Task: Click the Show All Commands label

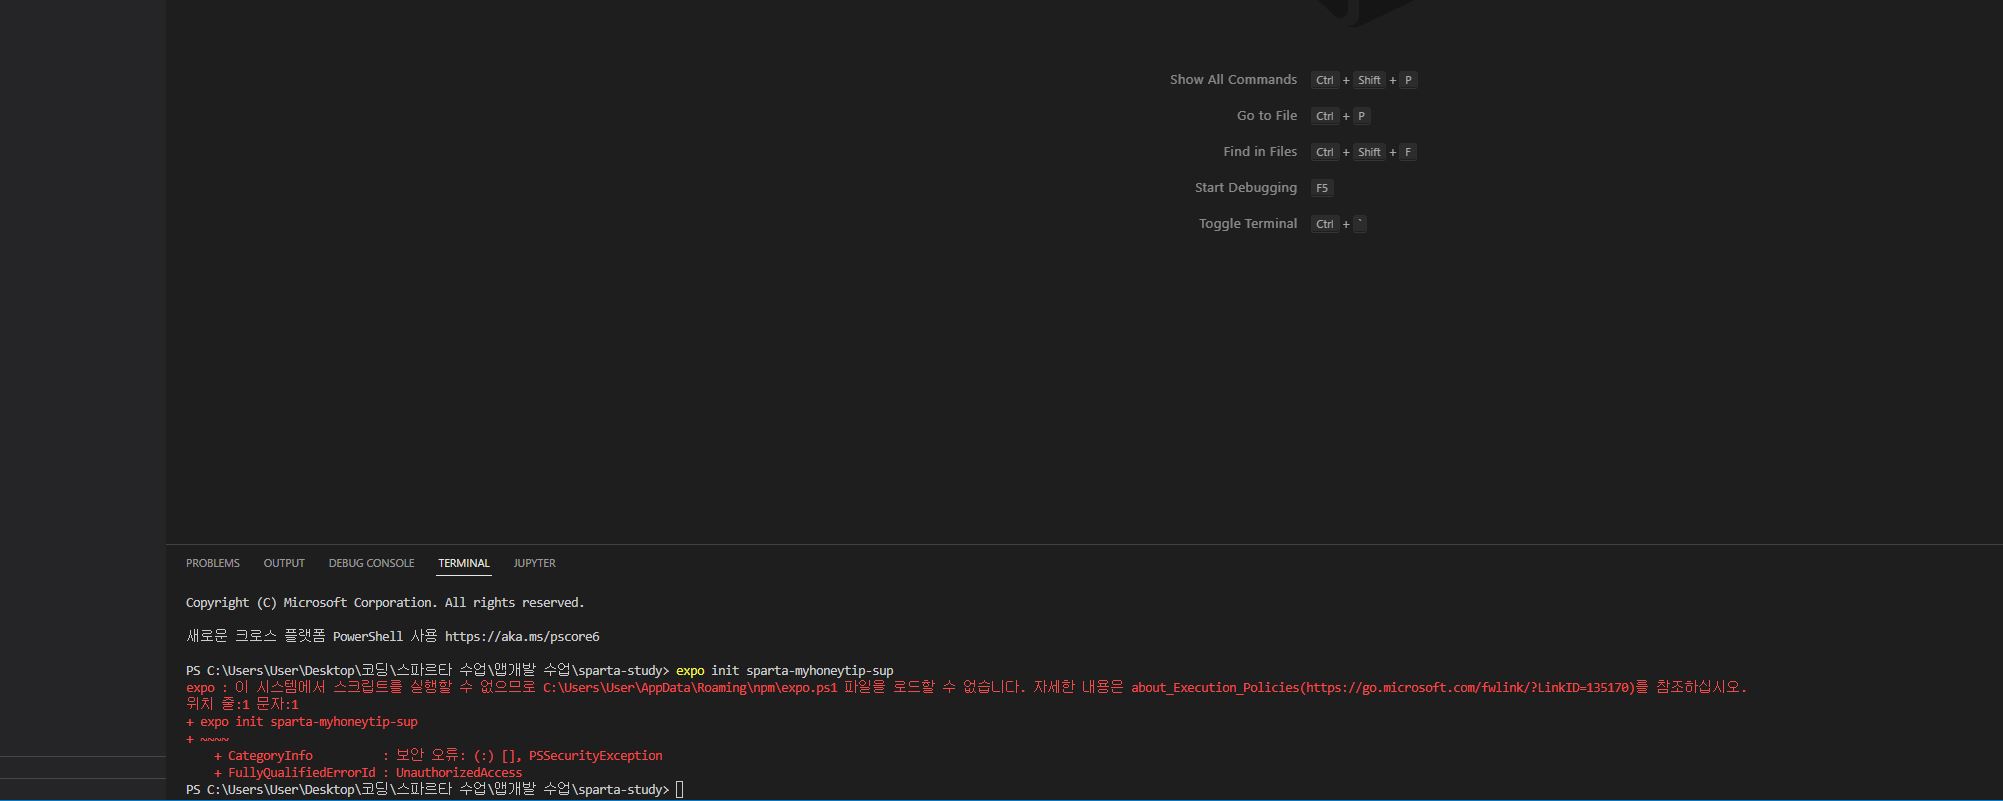Action: 1233,80
